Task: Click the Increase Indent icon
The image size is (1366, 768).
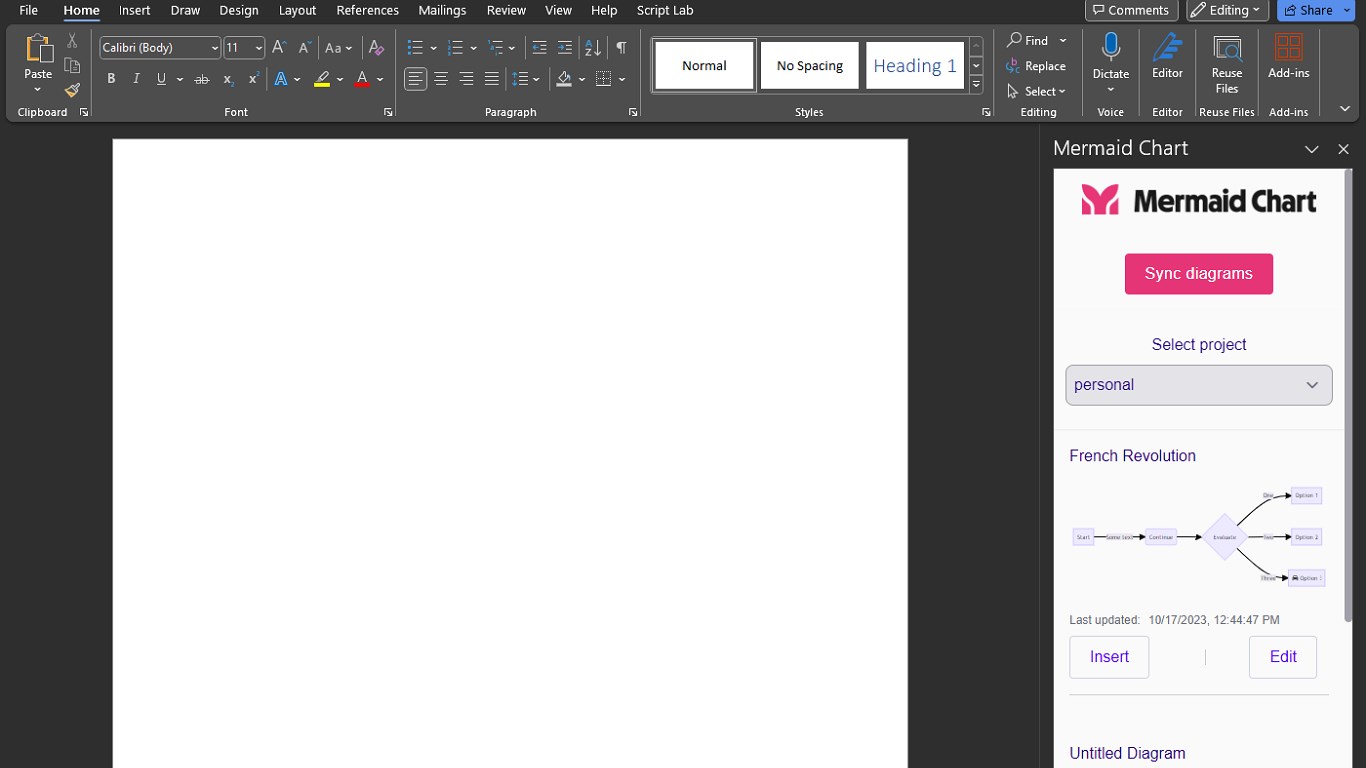Action: click(x=565, y=48)
